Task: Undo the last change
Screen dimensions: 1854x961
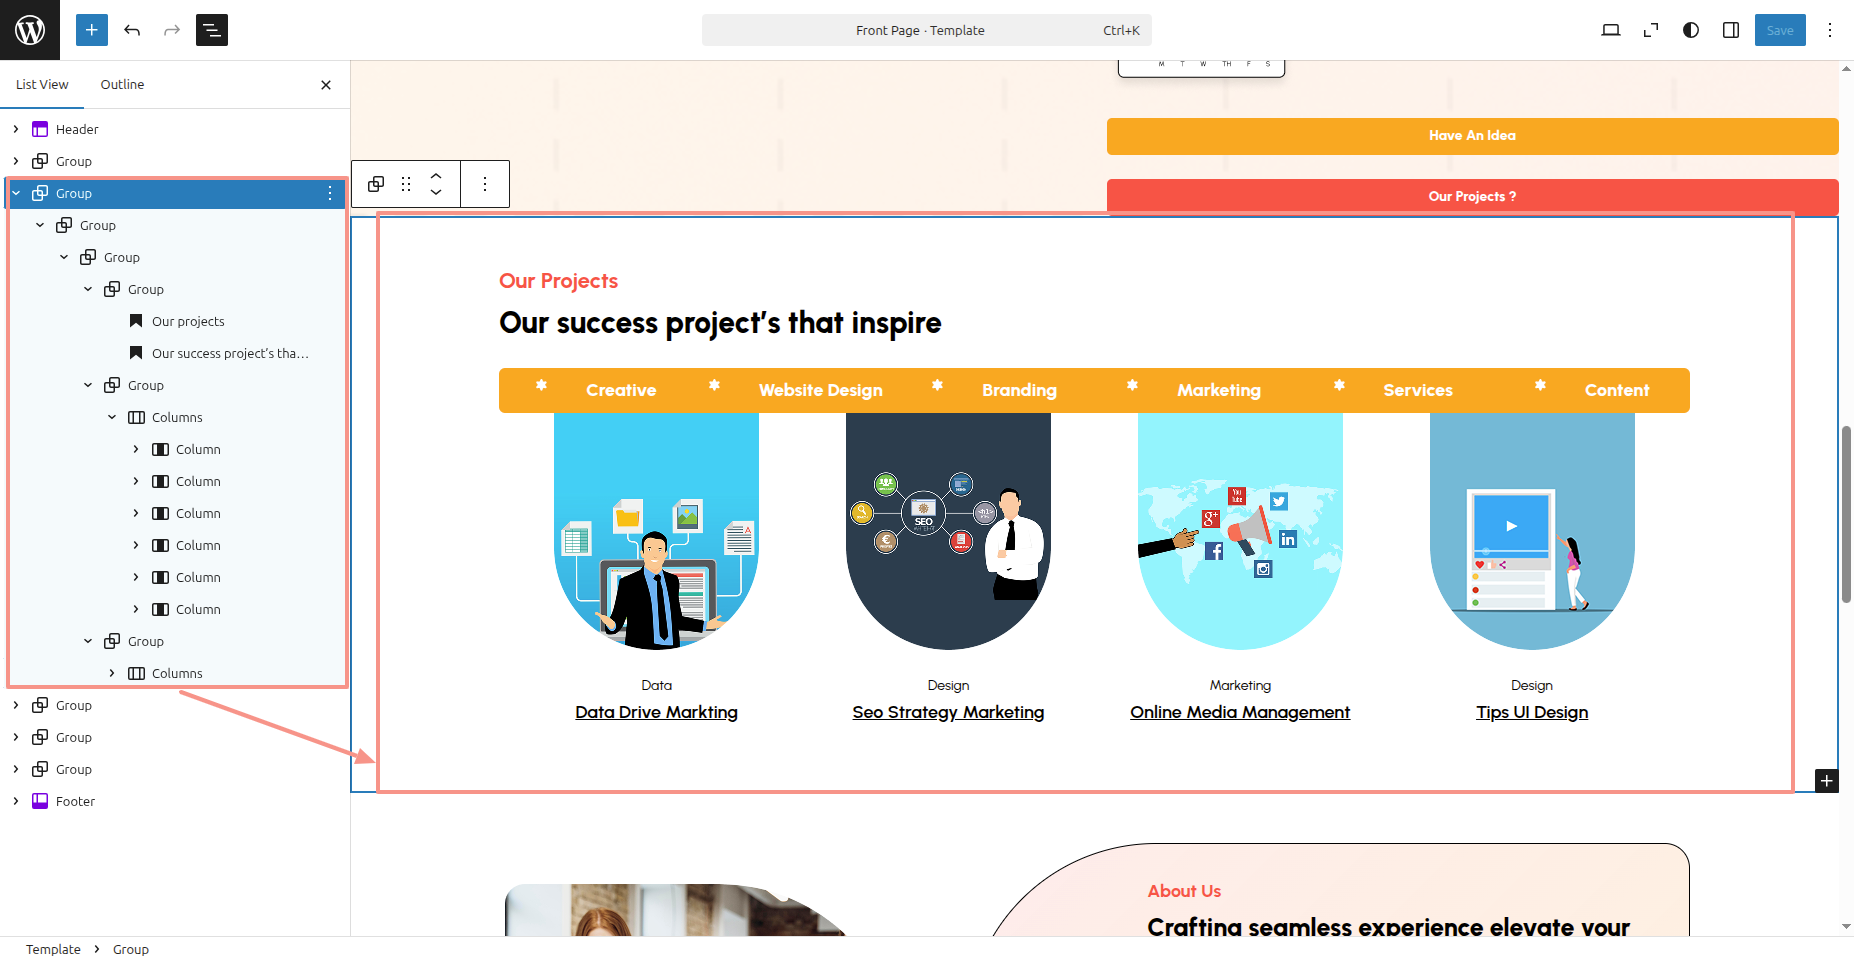Action: [x=132, y=30]
